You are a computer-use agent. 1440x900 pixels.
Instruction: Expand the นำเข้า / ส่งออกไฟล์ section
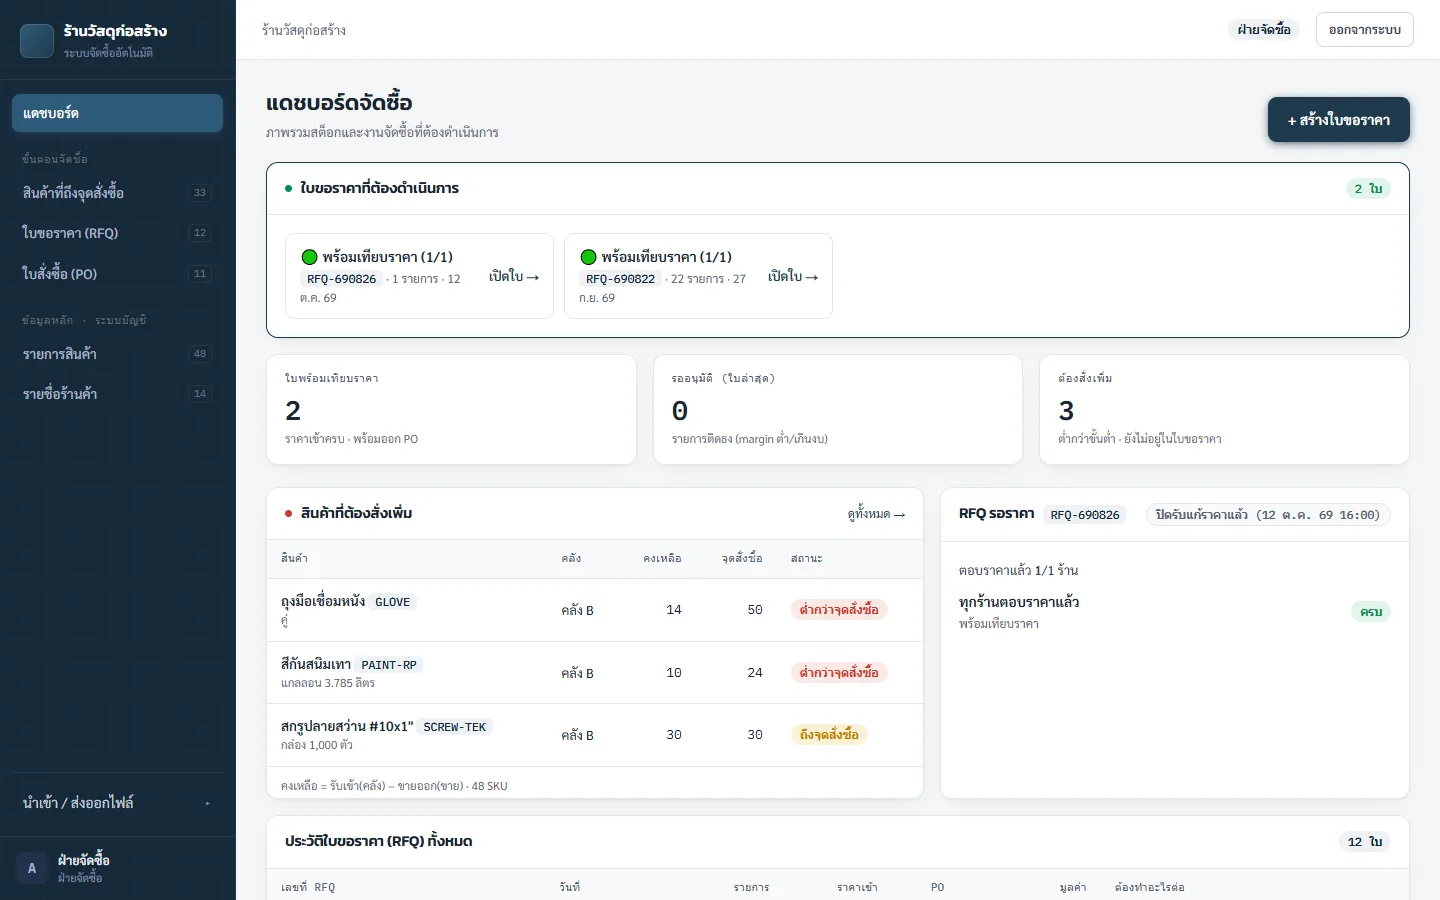(x=117, y=803)
